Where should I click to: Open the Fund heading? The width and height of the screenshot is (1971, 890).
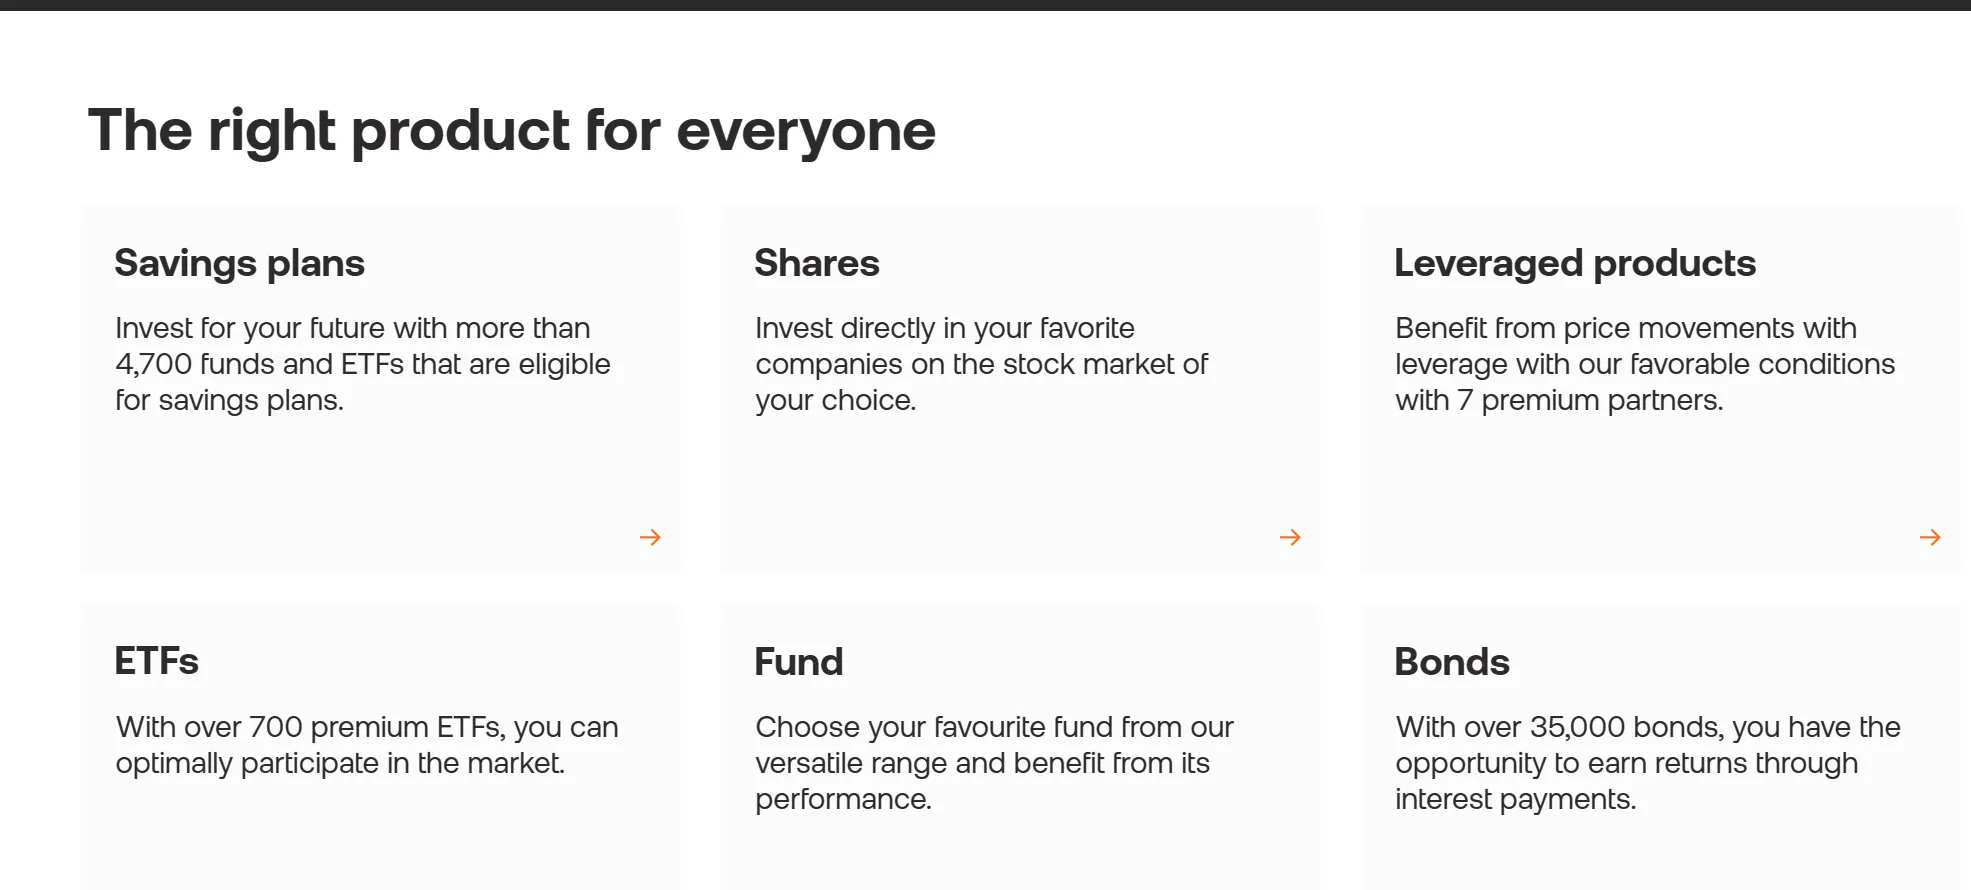point(799,662)
